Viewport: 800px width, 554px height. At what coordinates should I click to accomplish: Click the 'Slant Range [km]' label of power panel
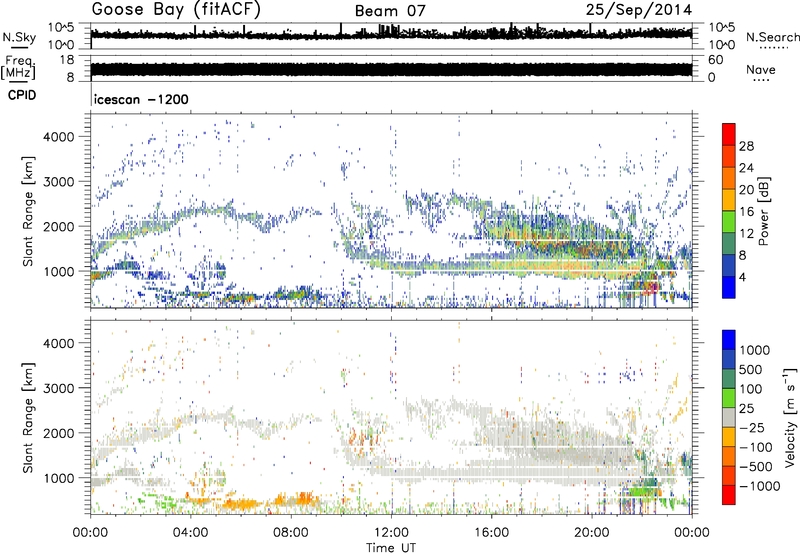tap(28, 212)
